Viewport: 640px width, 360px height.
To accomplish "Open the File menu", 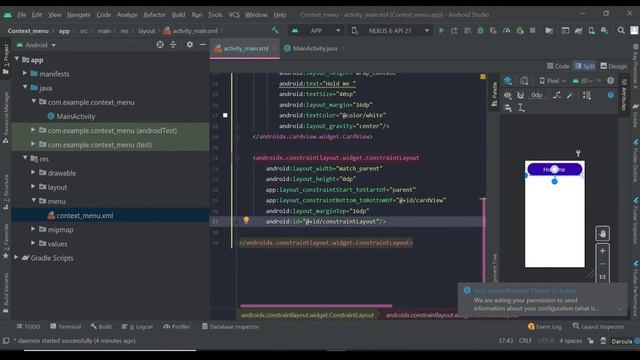I will (22, 15).
